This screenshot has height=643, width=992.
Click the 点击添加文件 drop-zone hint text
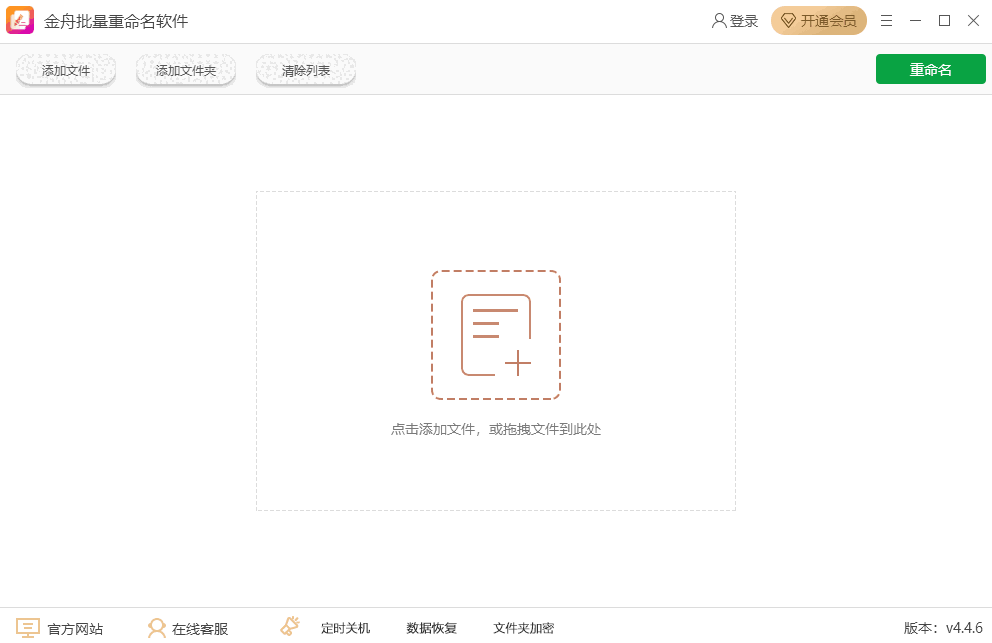[x=496, y=429]
